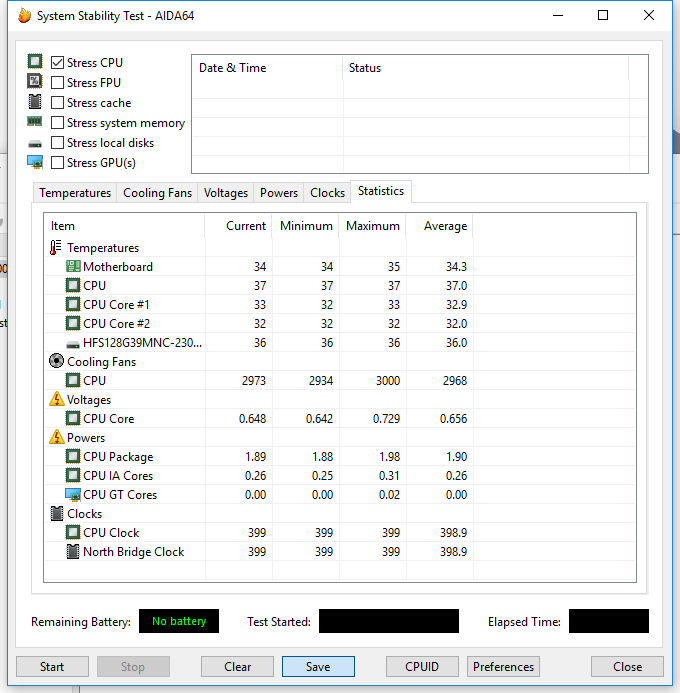
Task: Click the warning bolt icon next to Powers
Action: (57, 437)
